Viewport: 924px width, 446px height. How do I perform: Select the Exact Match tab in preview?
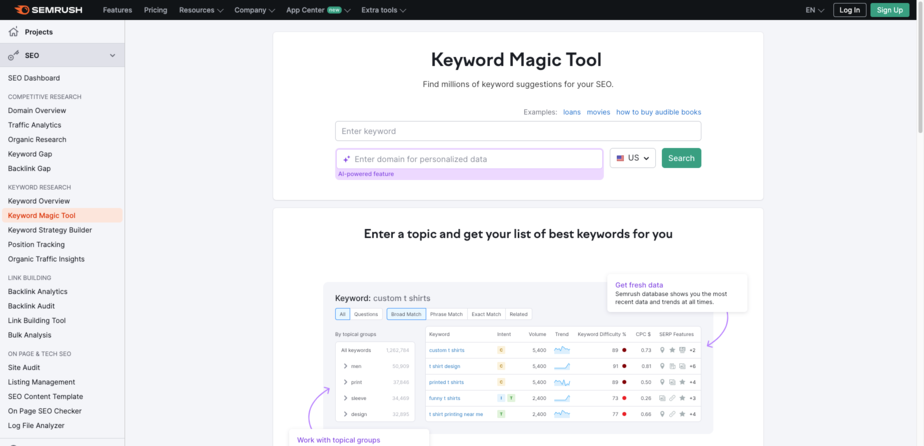pos(486,314)
